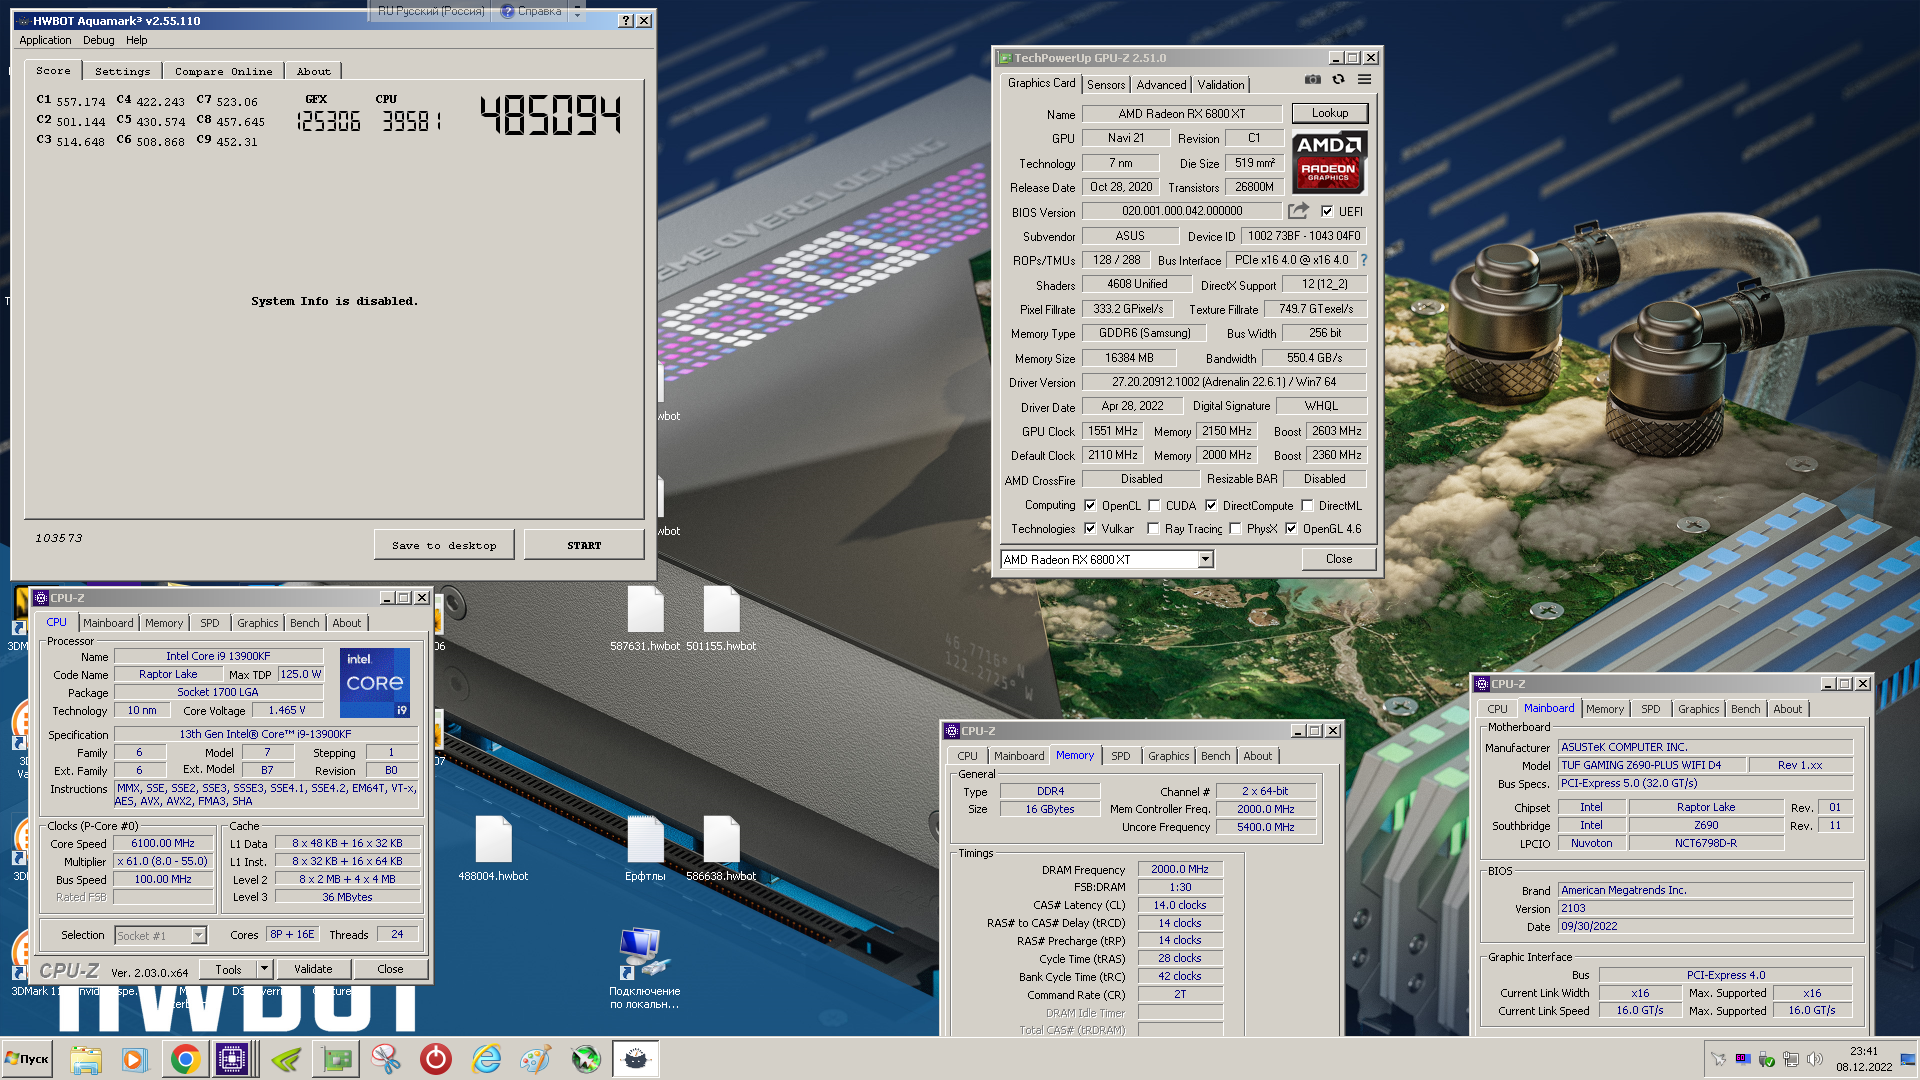Click the 60 FPS monitor tray icon

click(1742, 1059)
